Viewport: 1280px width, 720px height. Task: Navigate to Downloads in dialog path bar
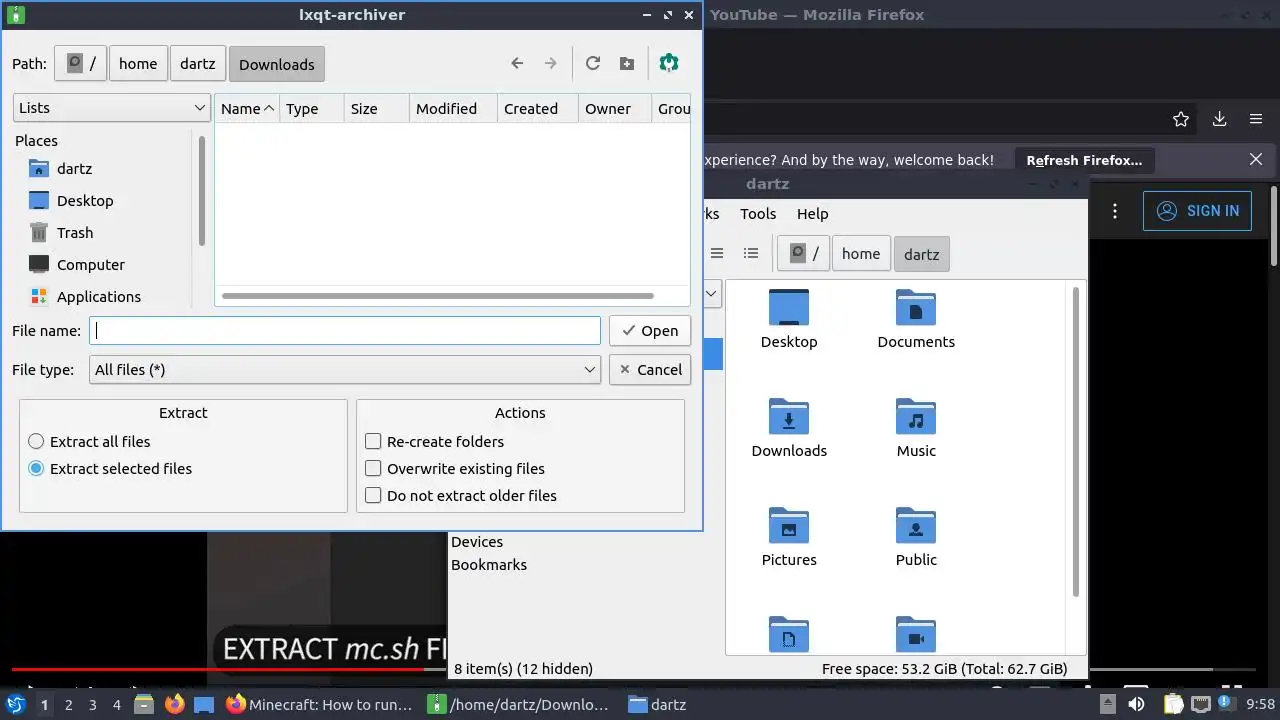(276, 63)
